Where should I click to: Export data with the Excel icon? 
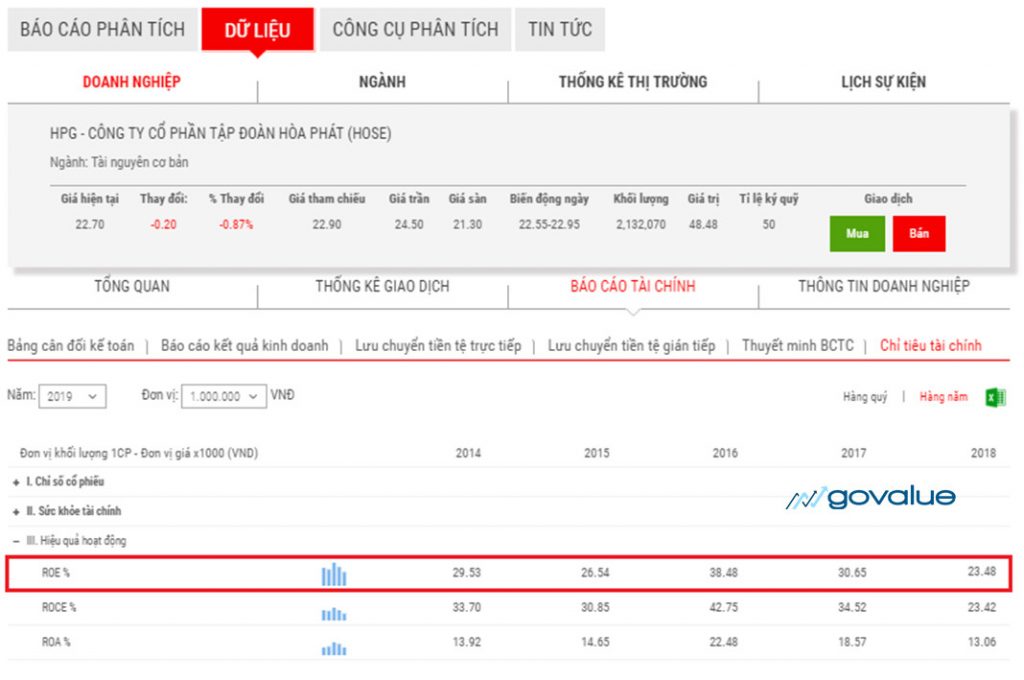coord(995,397)
